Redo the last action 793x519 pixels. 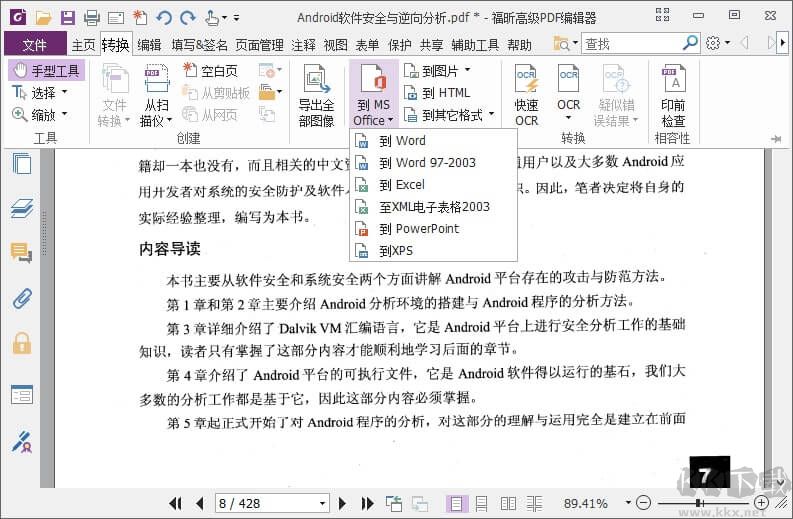tap(188, 18)
